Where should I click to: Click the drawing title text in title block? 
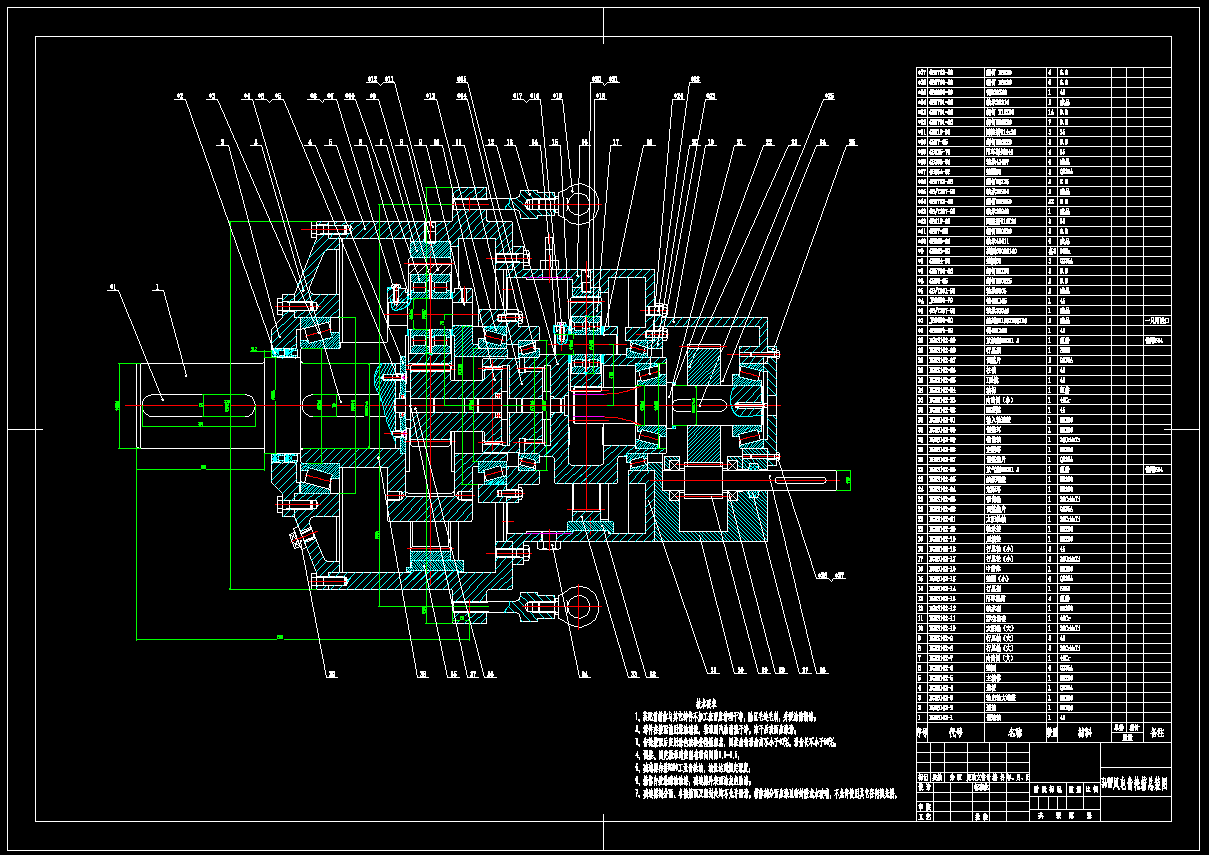pyautogui.click(x=1135, y=784)
